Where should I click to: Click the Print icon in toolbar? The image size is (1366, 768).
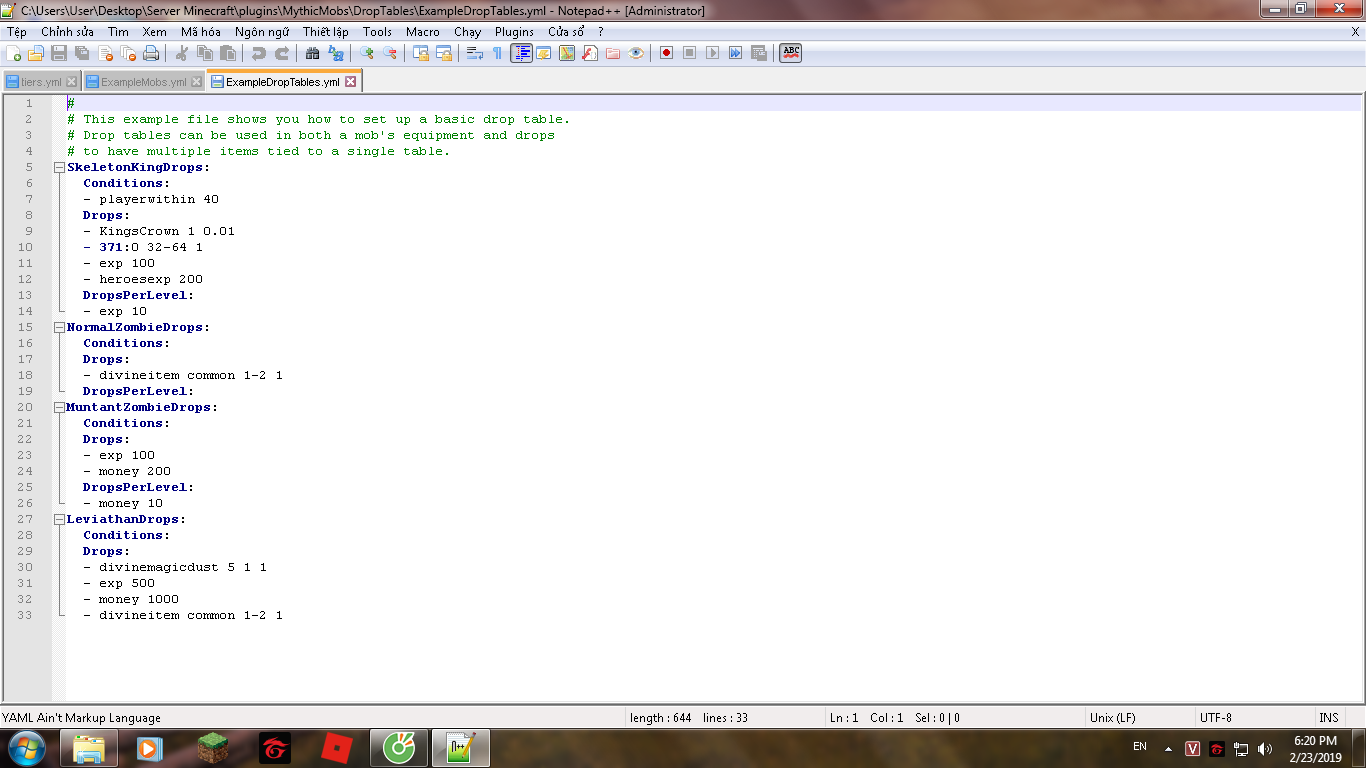[x=151, y=53]
